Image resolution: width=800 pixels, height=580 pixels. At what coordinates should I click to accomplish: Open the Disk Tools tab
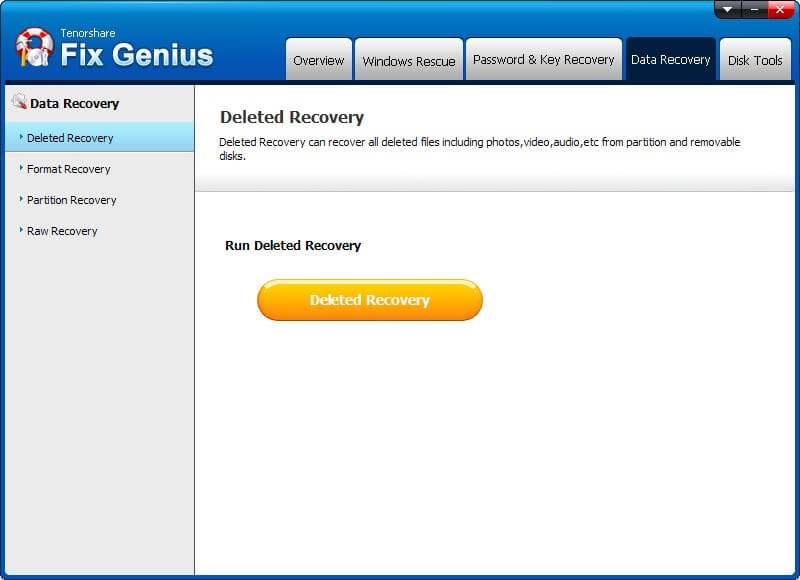click(x=755, y=59)
